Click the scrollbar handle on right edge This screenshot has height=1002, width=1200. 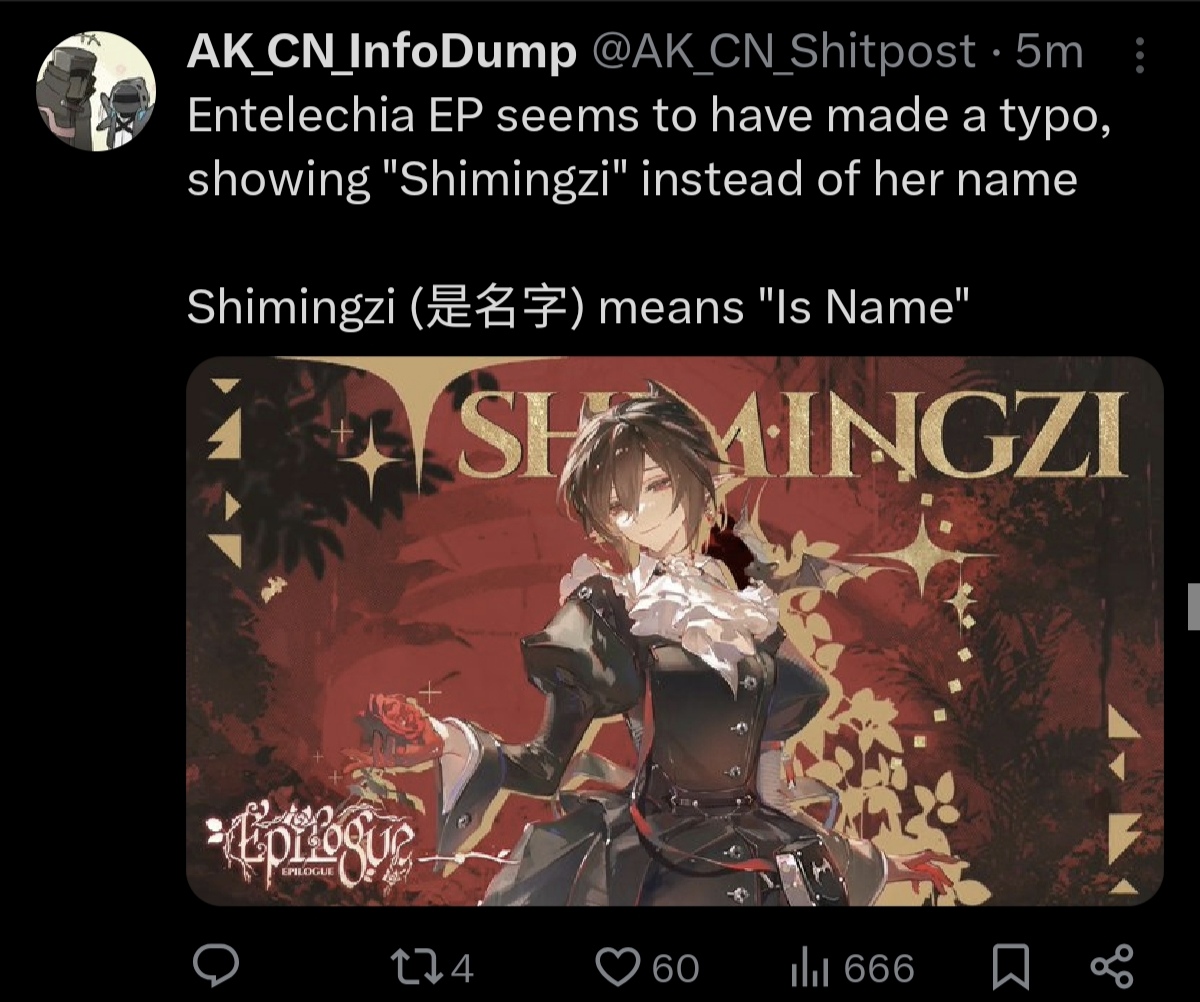1193,606
